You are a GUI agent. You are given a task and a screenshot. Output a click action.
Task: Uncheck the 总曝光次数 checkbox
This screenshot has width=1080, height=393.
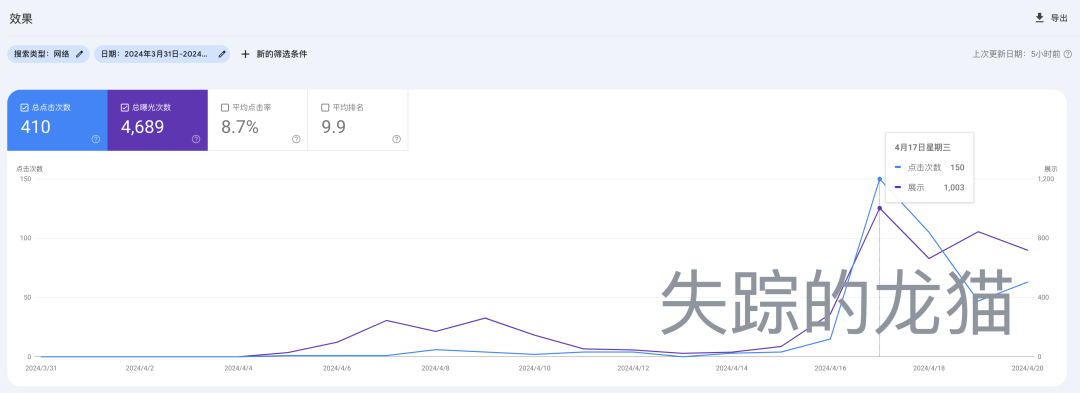tap(125, 107)
